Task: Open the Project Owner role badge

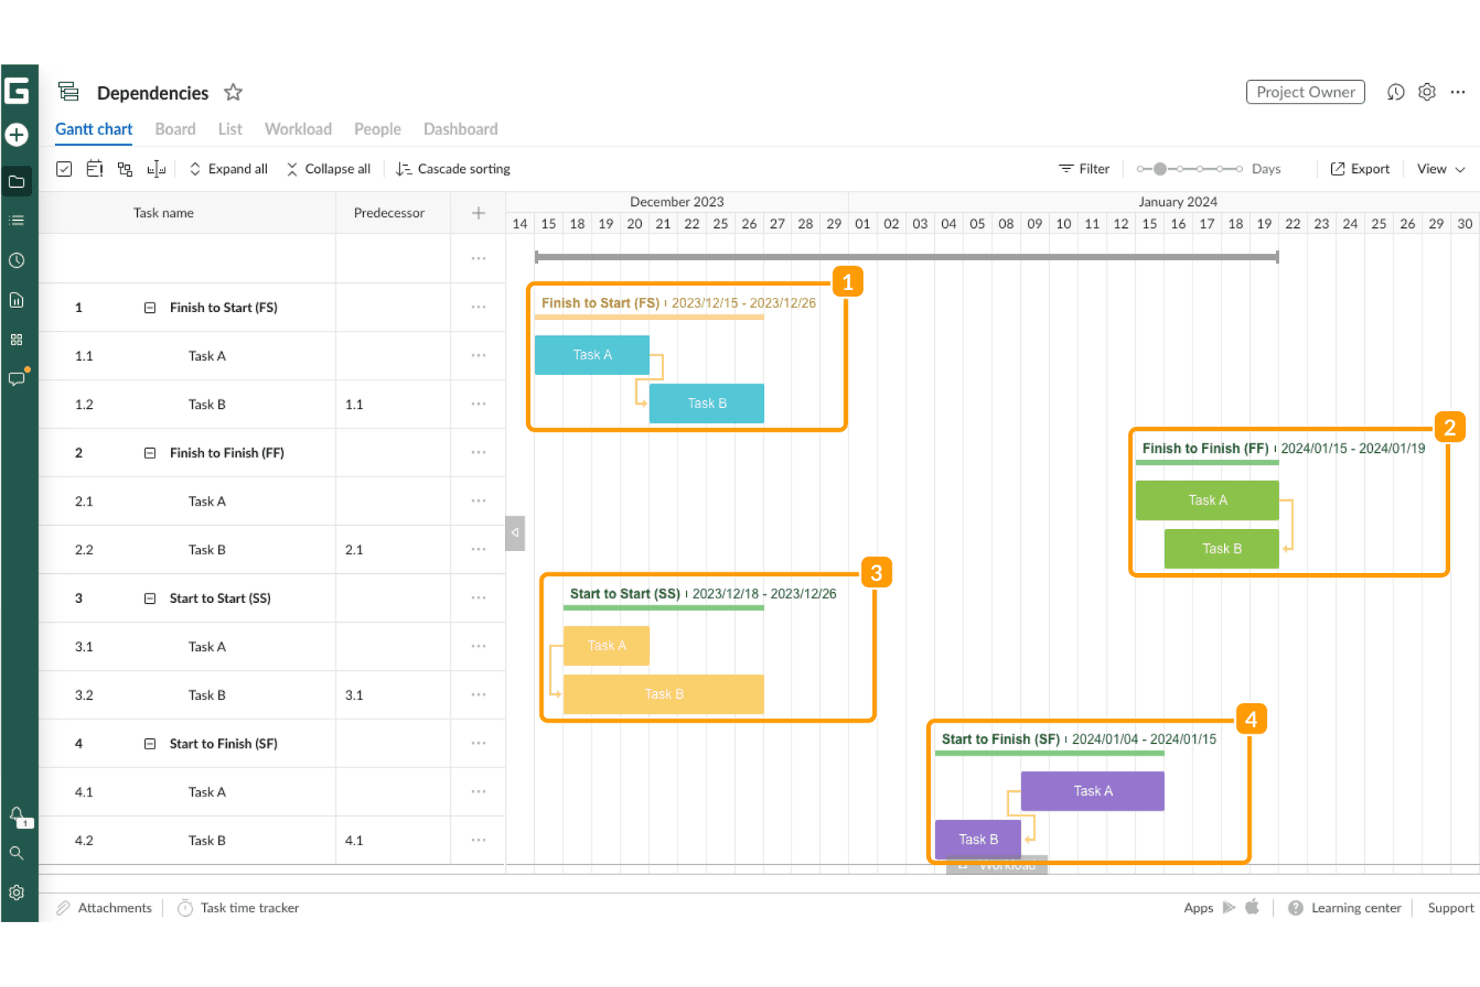Action: (x=1306, y=92)
